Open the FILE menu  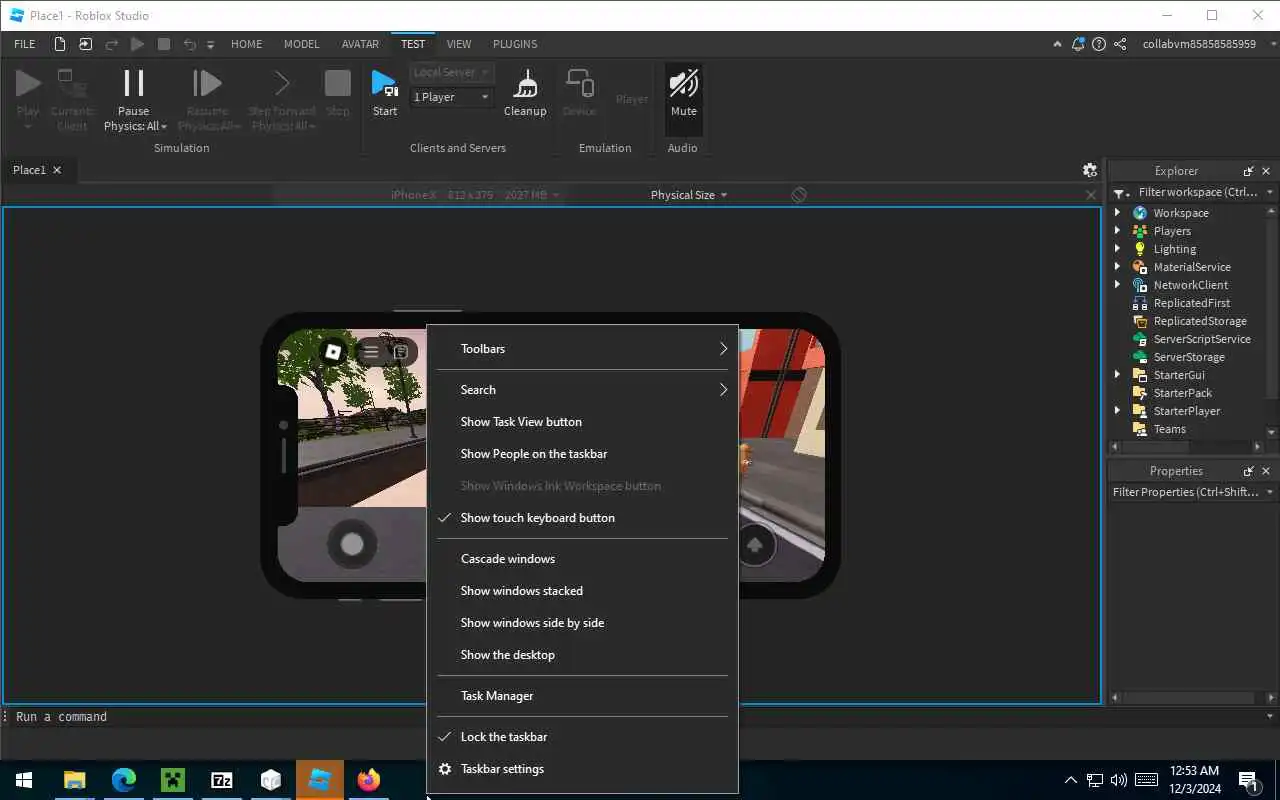(25, 44)
